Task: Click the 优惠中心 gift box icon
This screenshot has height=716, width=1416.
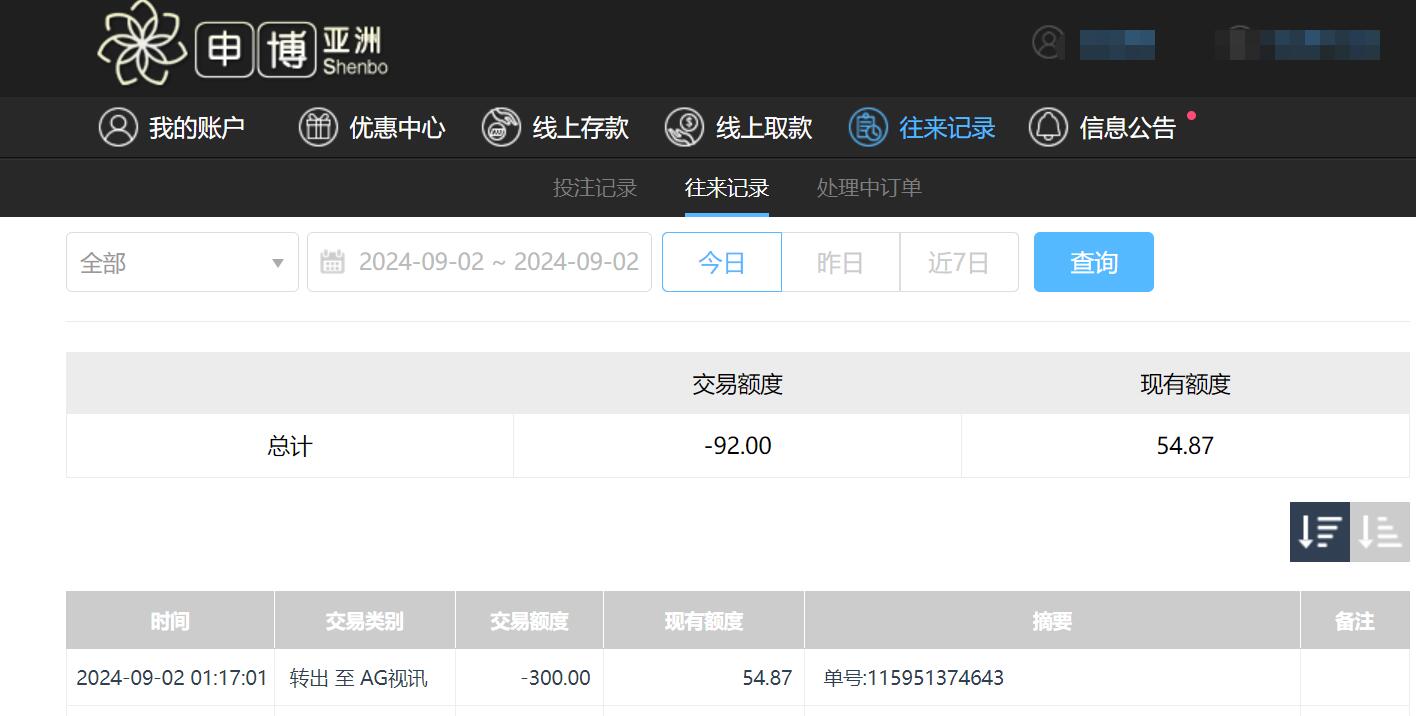Action: point(318,127)
